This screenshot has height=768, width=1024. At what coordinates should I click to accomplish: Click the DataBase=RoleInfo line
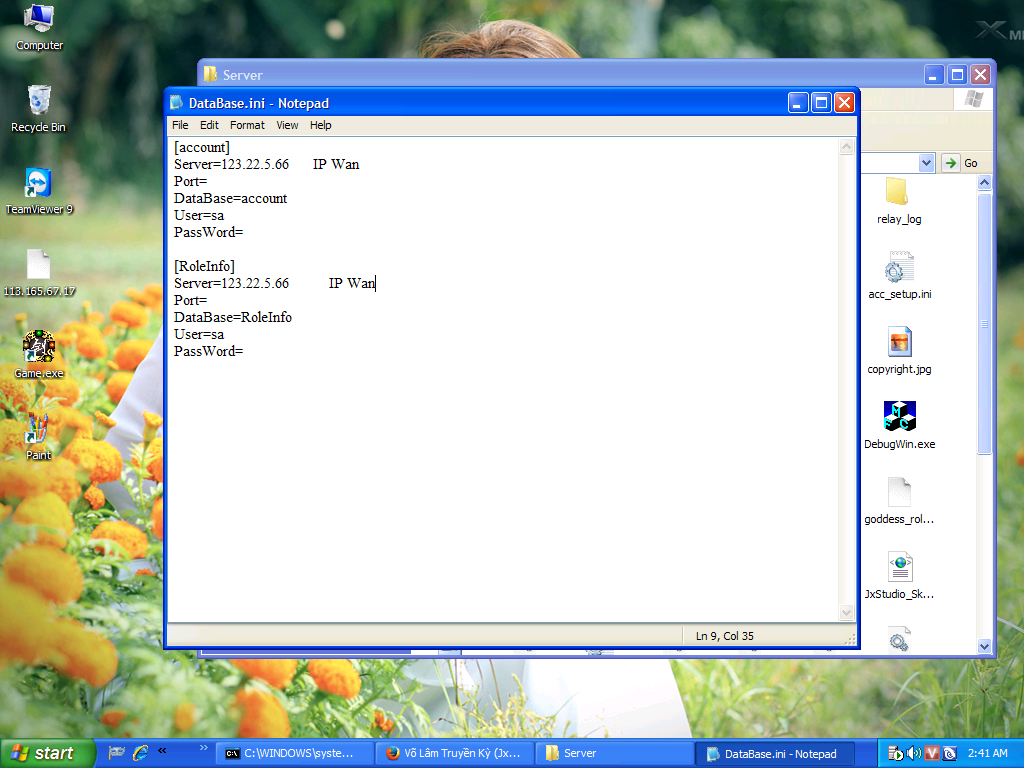tap(233, 317)
